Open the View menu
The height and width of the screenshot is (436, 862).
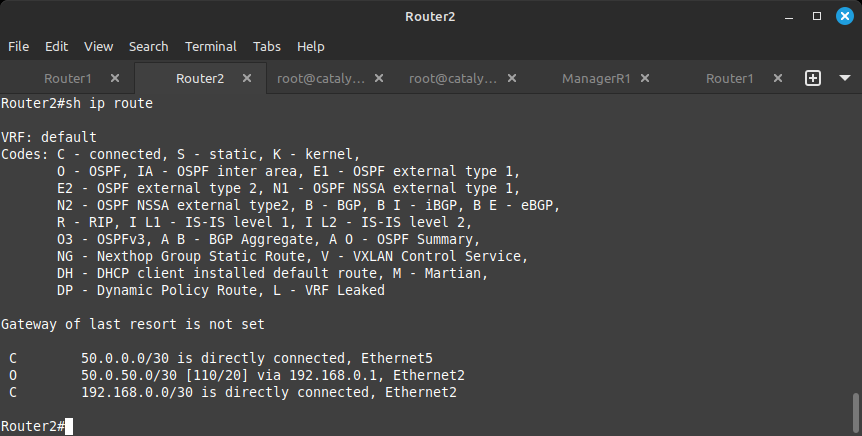click(x=98, y=47)
